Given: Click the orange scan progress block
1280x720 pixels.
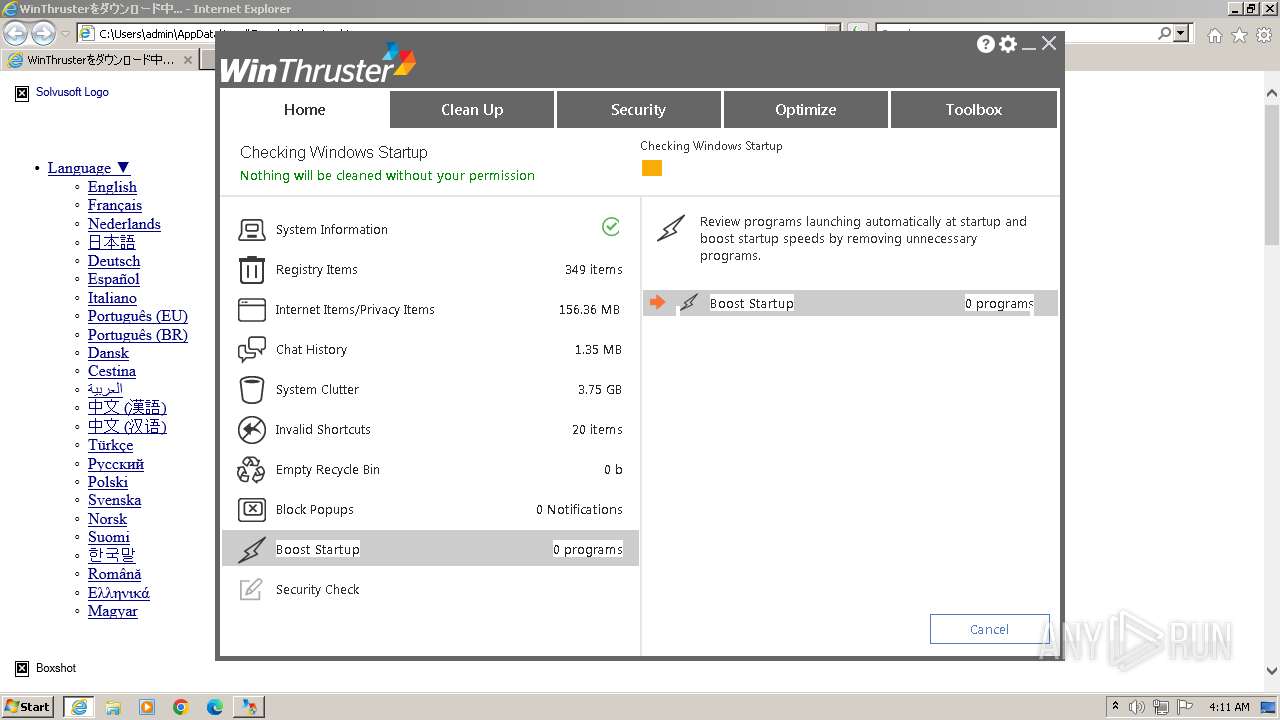Looking at the screenshot, I should click(x=652, y=168).
